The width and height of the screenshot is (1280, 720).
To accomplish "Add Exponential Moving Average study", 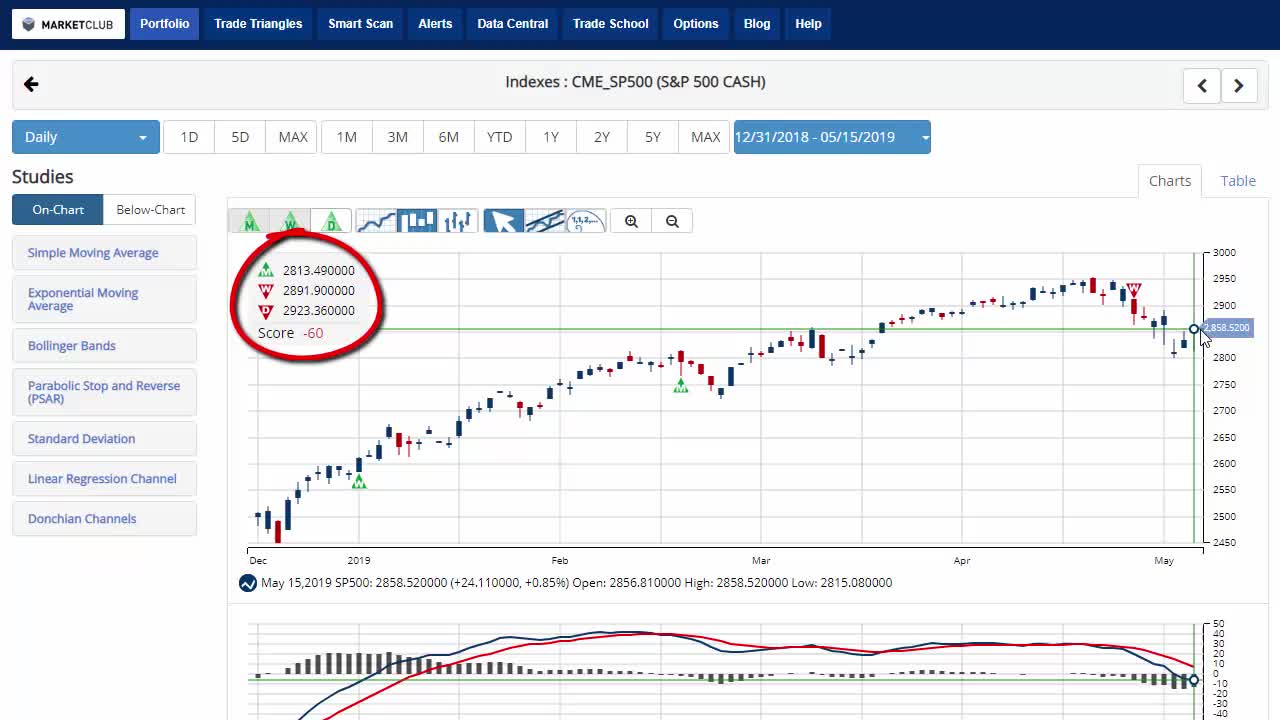I will (104, 299).
